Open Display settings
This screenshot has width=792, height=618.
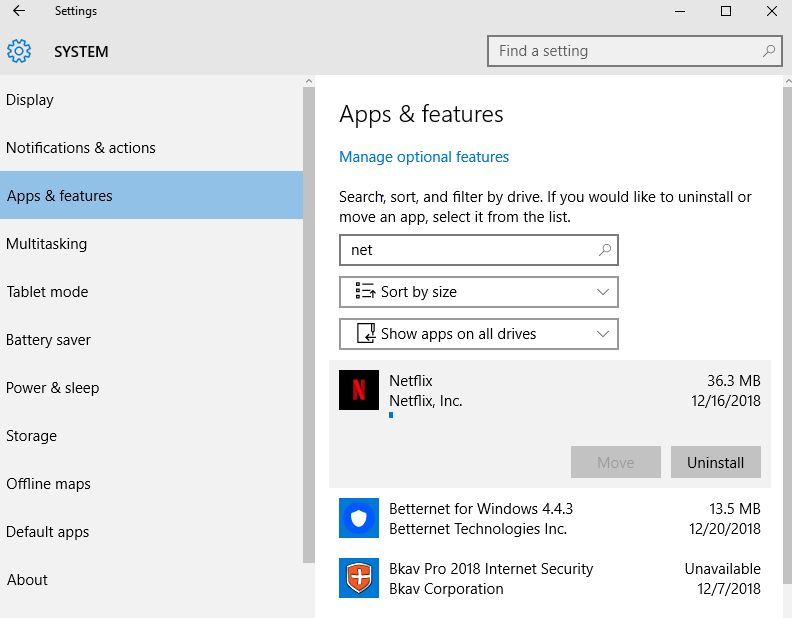pos(152,99)
